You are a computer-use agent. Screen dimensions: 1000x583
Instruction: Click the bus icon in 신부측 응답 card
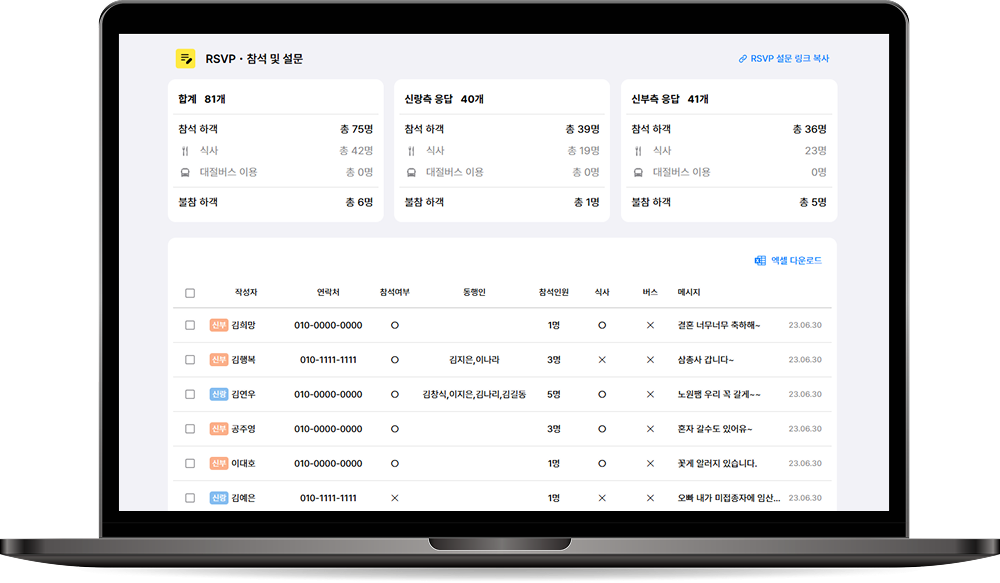[x=638, y=172]
